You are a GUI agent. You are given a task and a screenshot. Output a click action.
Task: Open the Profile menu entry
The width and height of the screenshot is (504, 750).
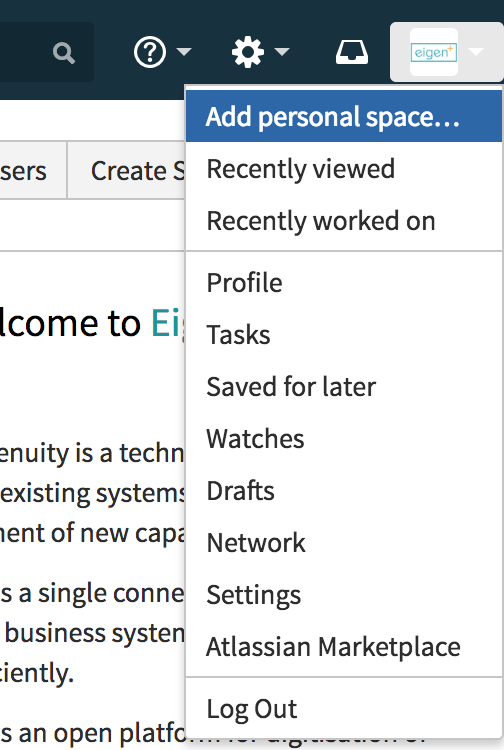(344, 283)
